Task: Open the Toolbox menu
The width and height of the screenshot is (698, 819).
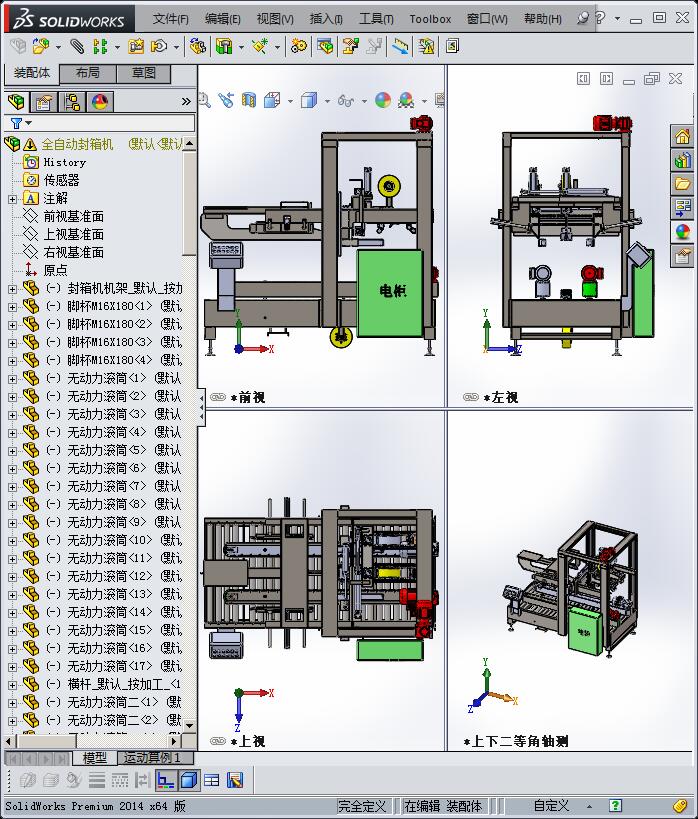Action: [x=430, y=19]
